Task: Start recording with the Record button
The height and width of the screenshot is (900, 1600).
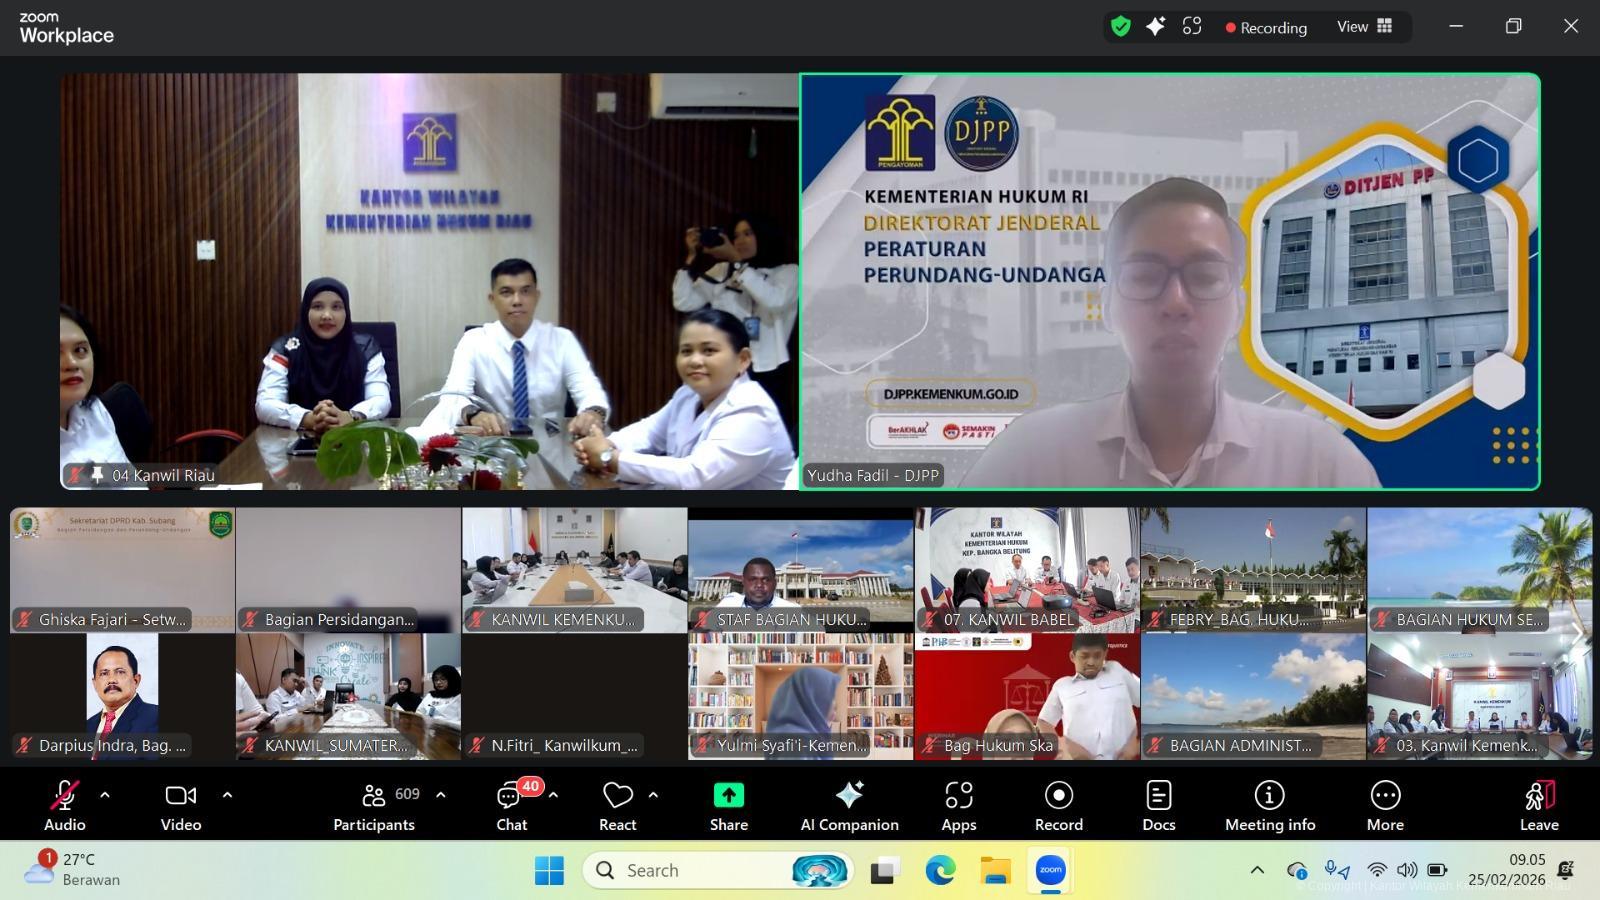Action: (1058, 804)
